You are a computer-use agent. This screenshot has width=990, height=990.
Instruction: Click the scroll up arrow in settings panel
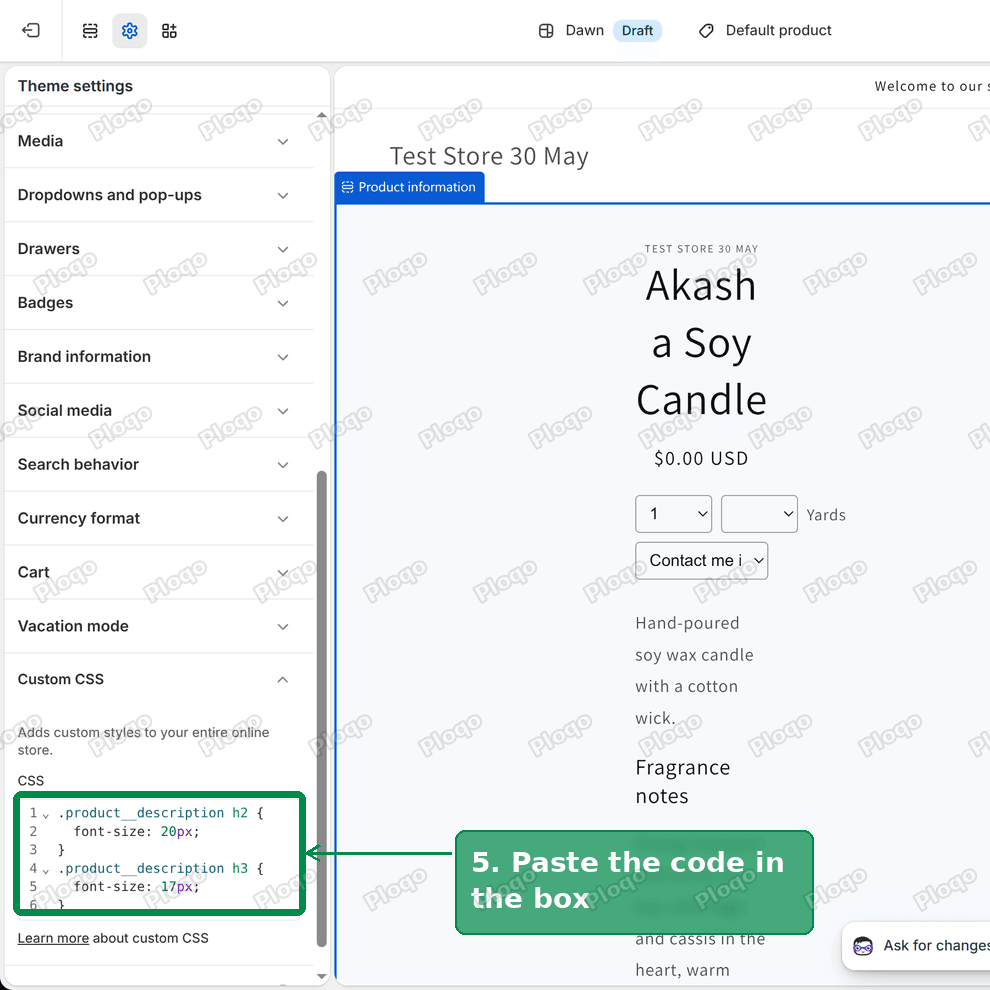click(322, 115)
